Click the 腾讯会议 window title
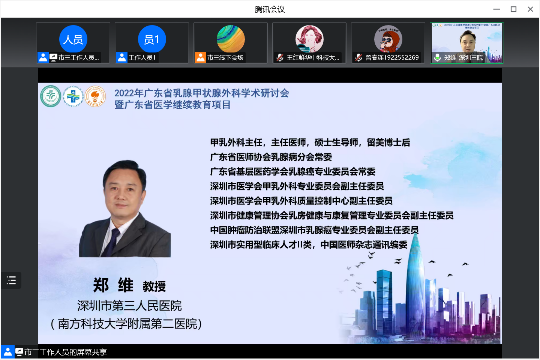The height and width of the screenshot is (360, 540). 270,9
